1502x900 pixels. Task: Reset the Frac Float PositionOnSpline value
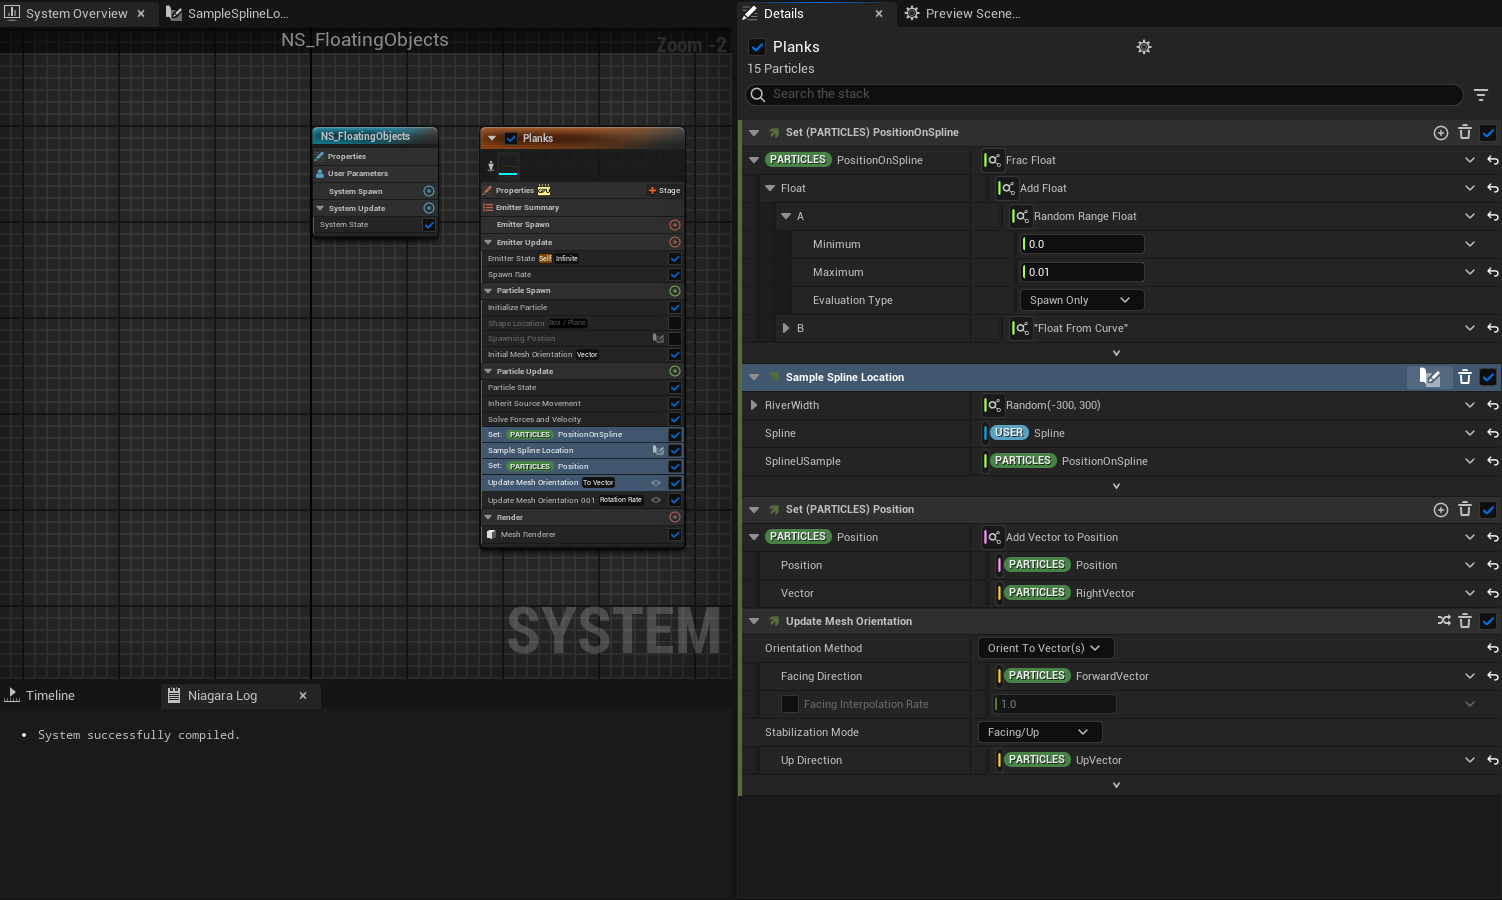click(1492, 160)
